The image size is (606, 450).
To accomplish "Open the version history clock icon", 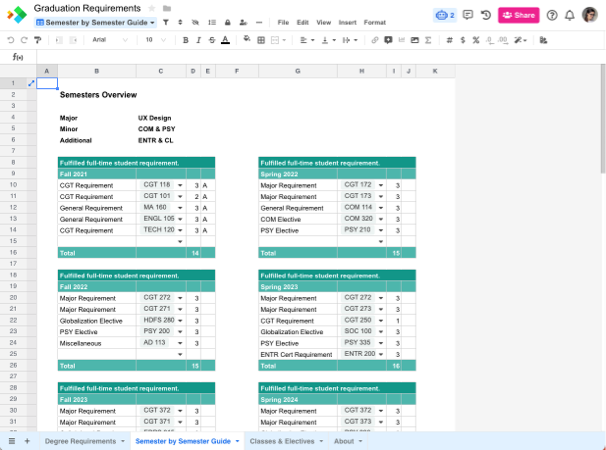I will [x=485, y=15].
